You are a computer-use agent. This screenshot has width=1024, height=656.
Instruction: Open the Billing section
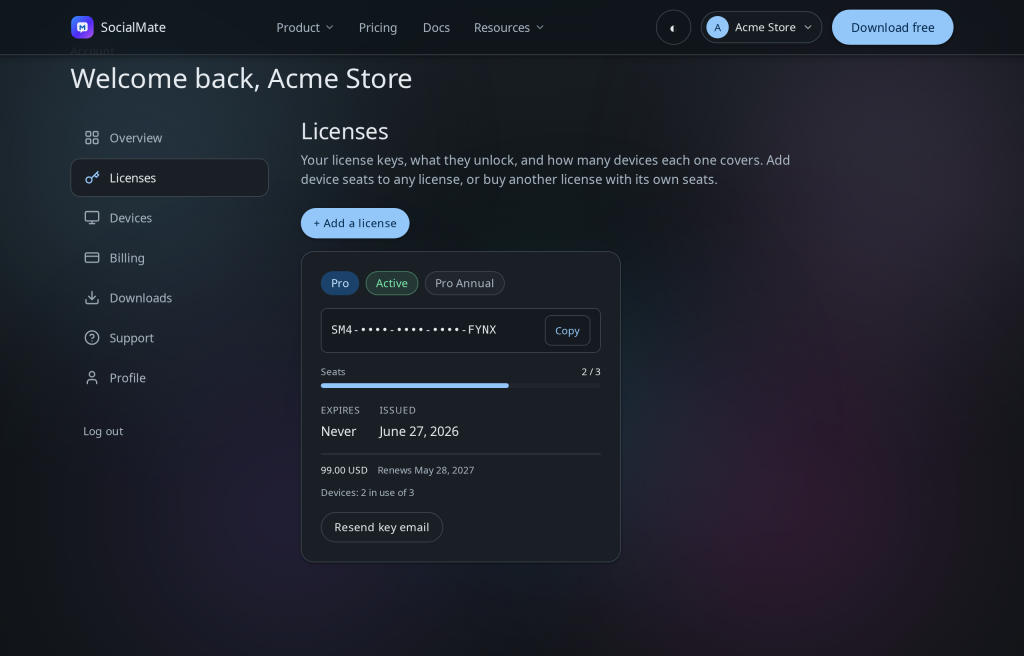coord(169,257)
